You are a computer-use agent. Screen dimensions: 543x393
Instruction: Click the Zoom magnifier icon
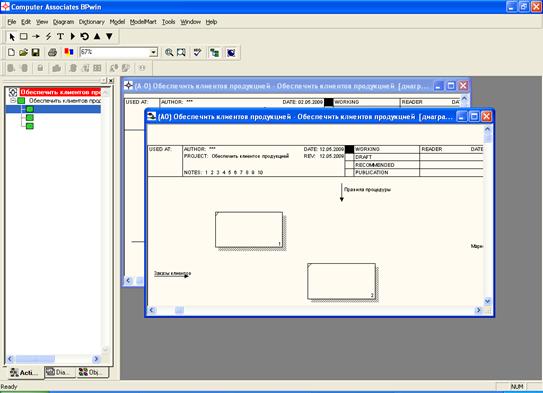(x=169, y=53)
